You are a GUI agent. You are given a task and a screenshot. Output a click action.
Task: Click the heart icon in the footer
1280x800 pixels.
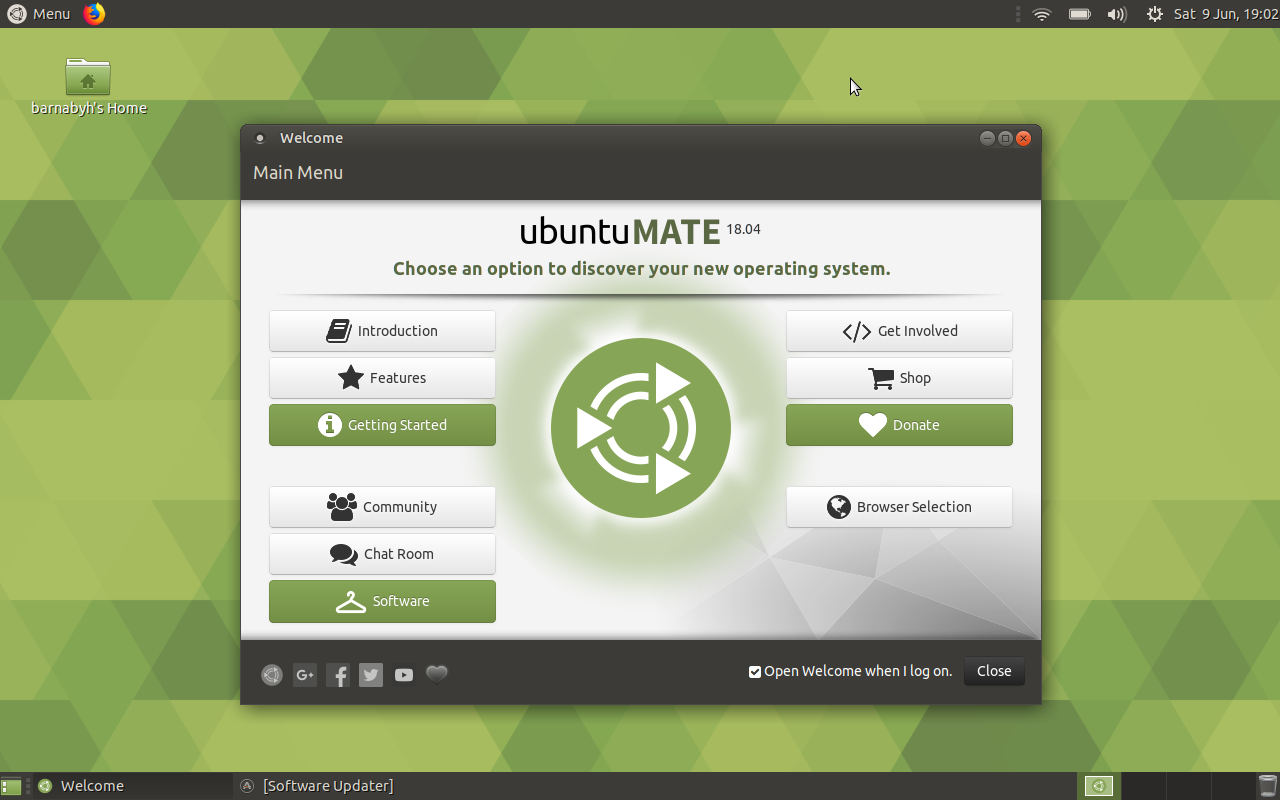coord(437,674)
